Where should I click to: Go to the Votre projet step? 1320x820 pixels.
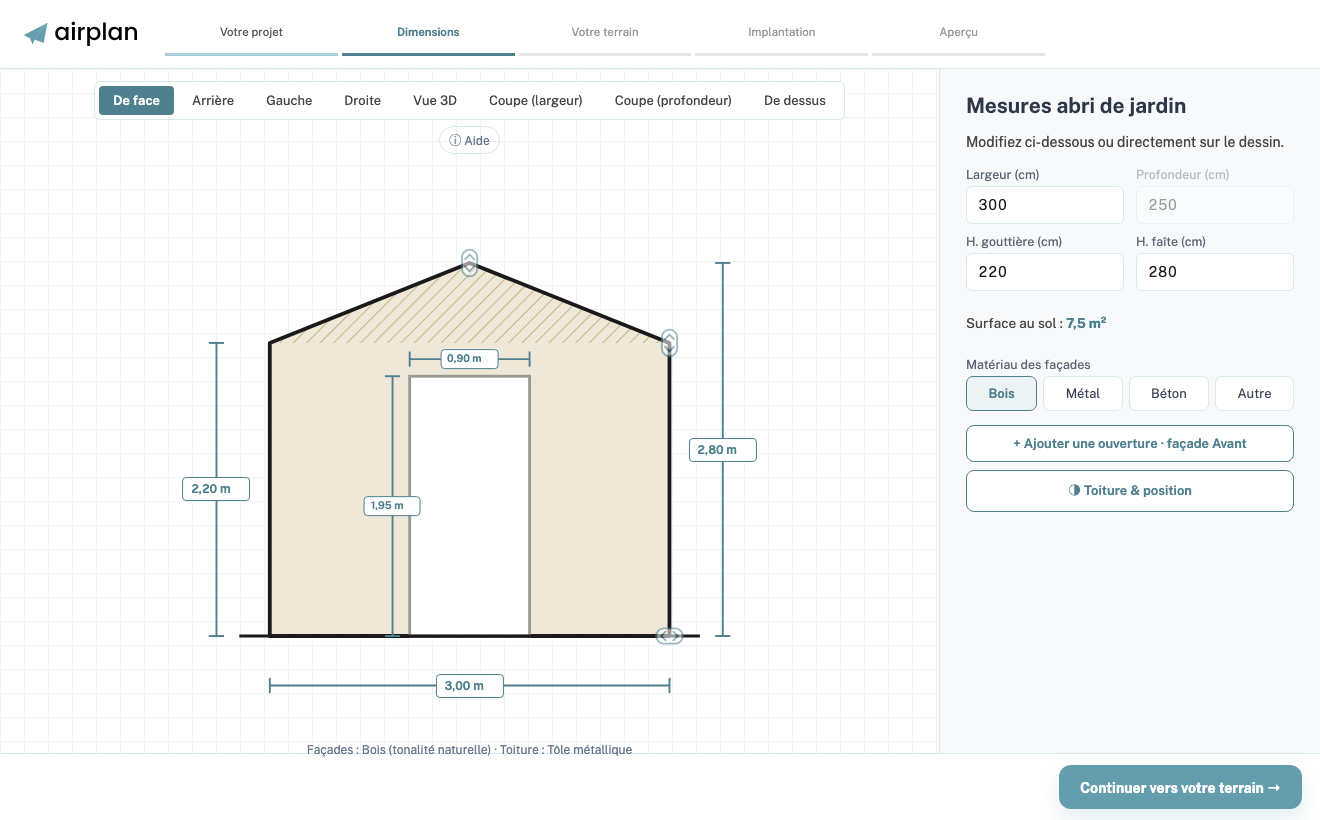click(251, 33)
